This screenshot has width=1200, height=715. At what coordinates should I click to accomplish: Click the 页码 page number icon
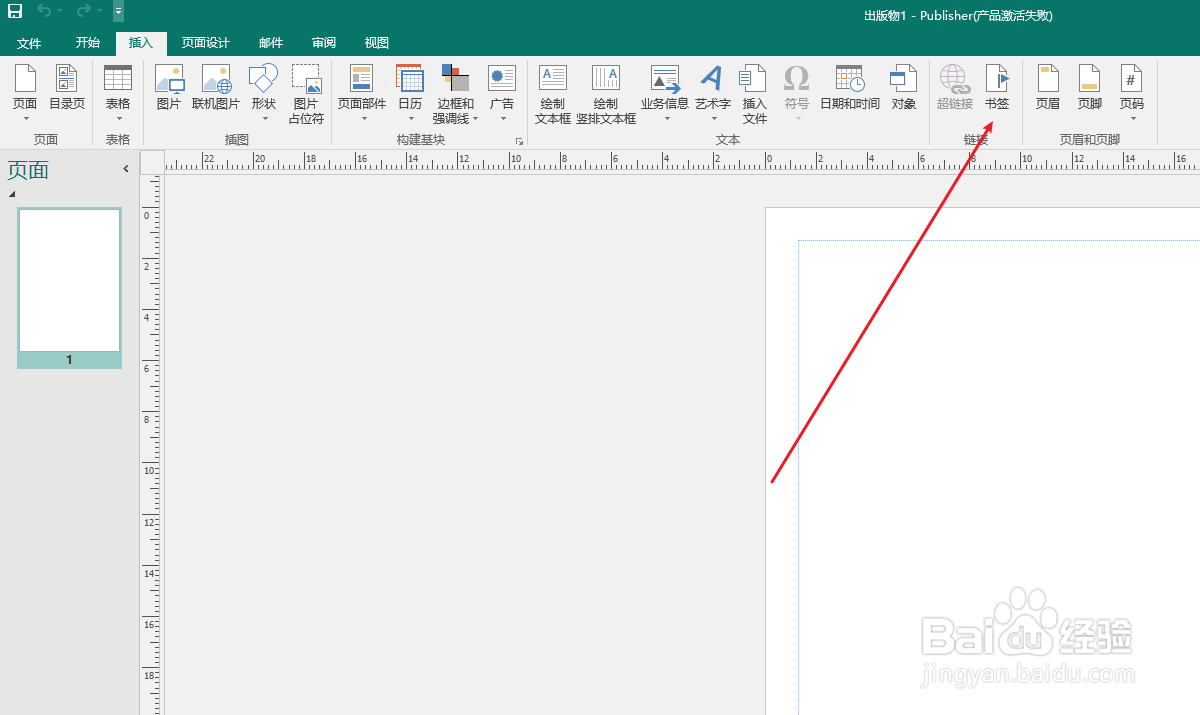pos(1132,78)
